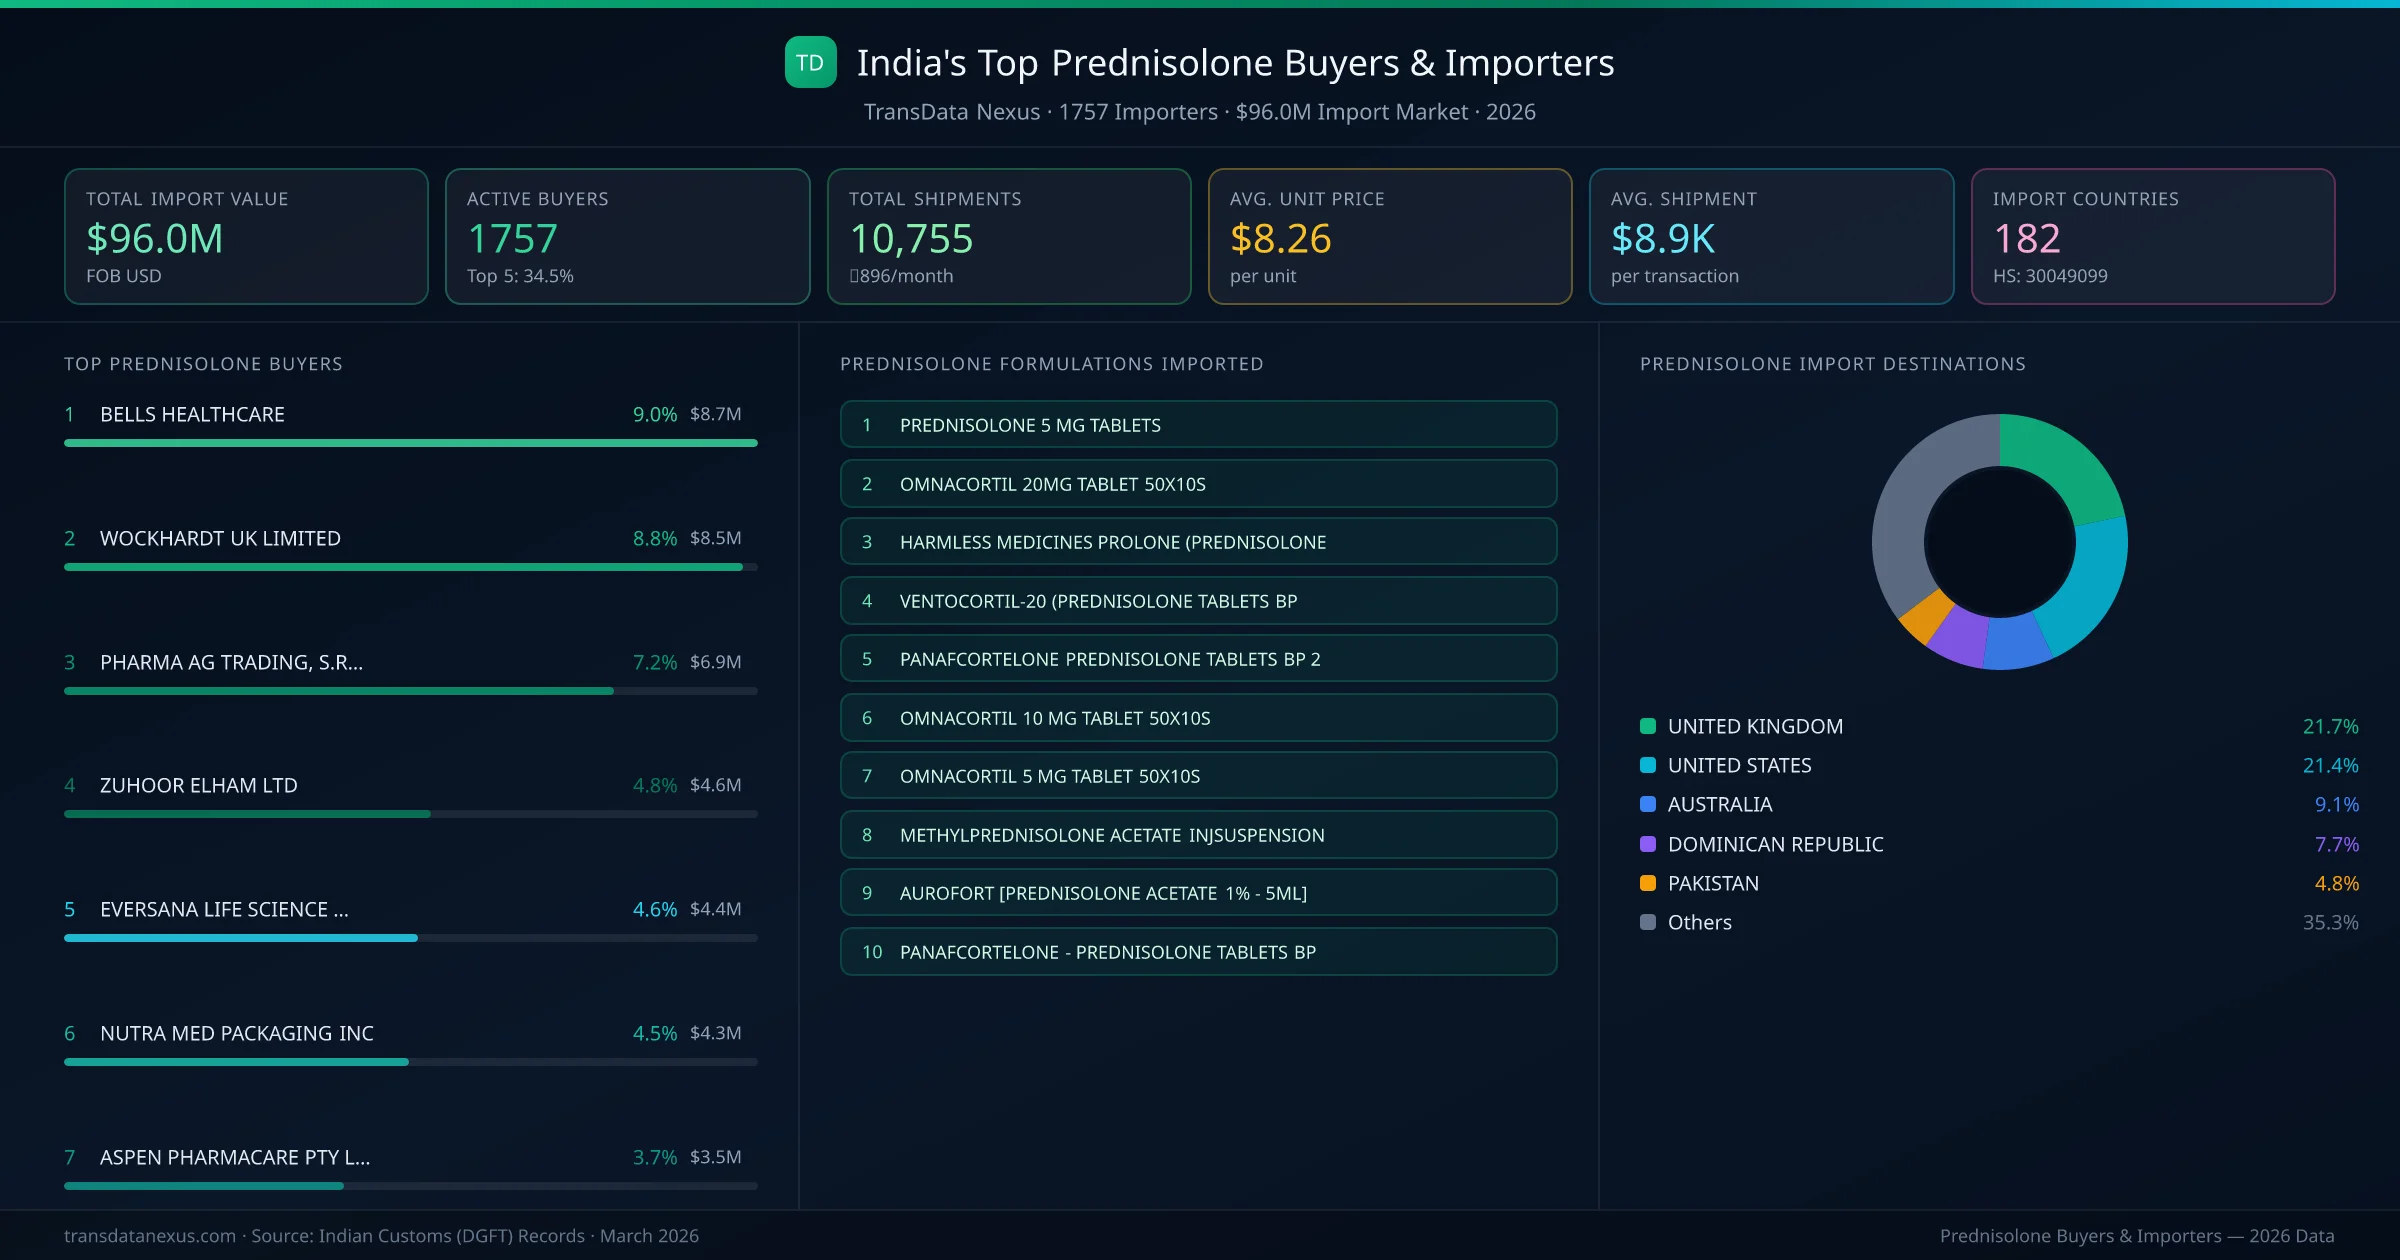Open the Total Shipments stat card
This screenshot has height=1260, width=2400.
(x=1009, y=236)
